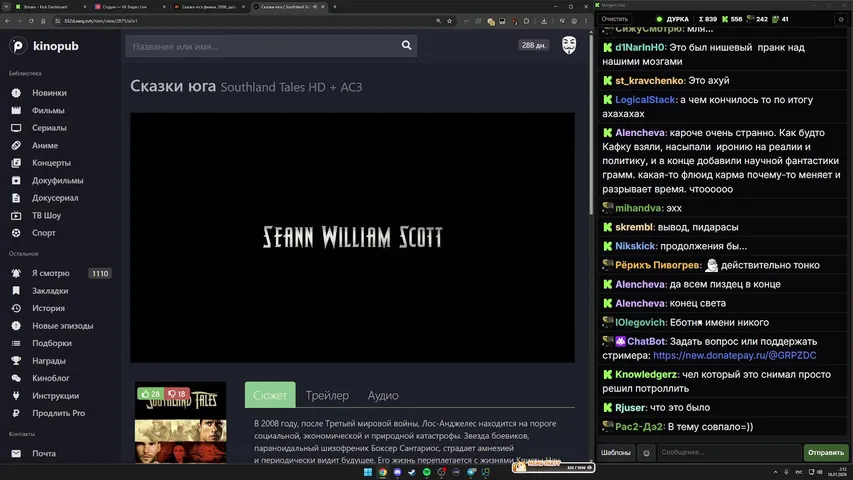Image resolution: width=853 pixels, height=480 pixels.
Task: Open the Аниме category
Action: [x=45, y=145]
